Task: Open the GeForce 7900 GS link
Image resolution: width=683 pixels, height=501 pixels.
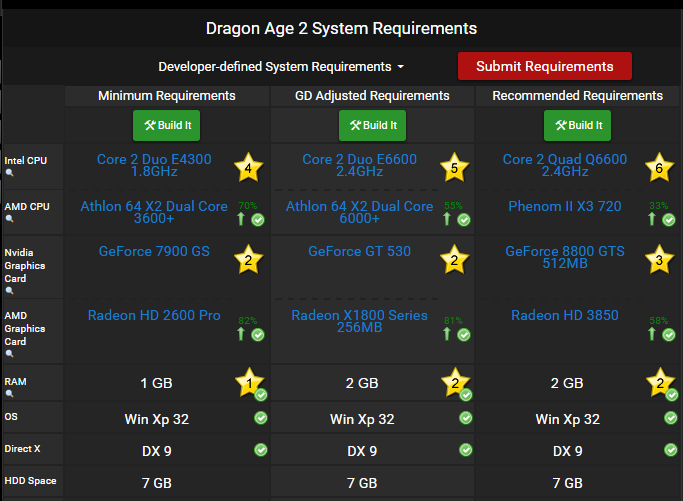Action: pyautogui.click(x=154, y=251)
